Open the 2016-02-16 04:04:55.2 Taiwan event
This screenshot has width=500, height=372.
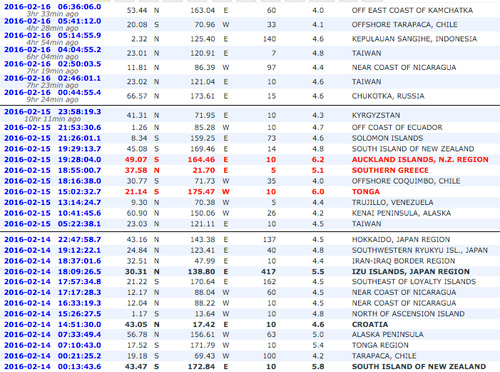[53, 50]
